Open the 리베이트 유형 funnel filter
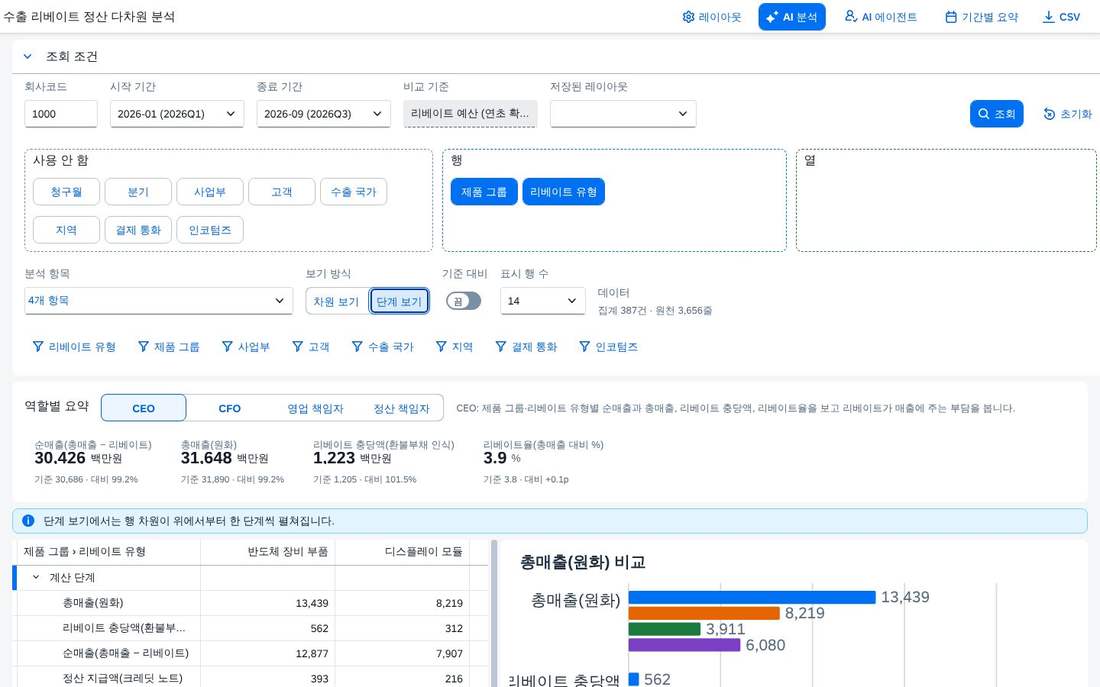 (x=74, y=347)
